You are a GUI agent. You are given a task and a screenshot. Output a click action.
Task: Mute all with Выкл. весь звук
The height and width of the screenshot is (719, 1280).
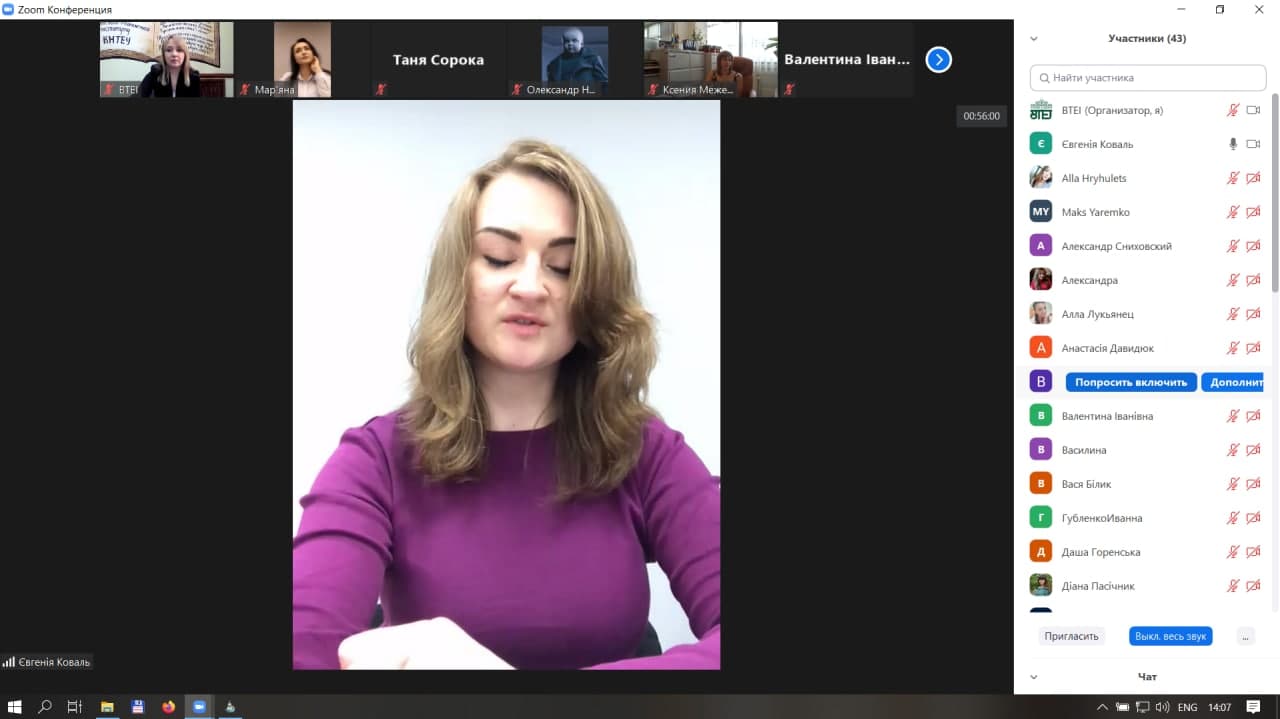[x=1170, y=636]
